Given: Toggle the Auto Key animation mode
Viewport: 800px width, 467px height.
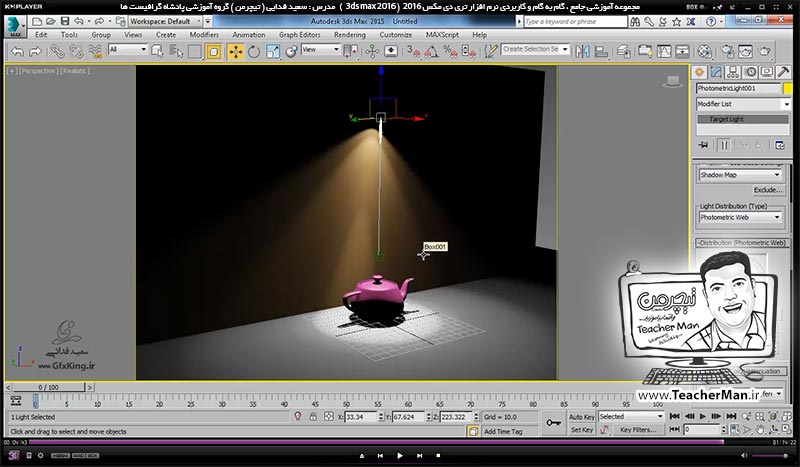Looking at the screenshot, I should pyautogui.click(x=582, y=417).
